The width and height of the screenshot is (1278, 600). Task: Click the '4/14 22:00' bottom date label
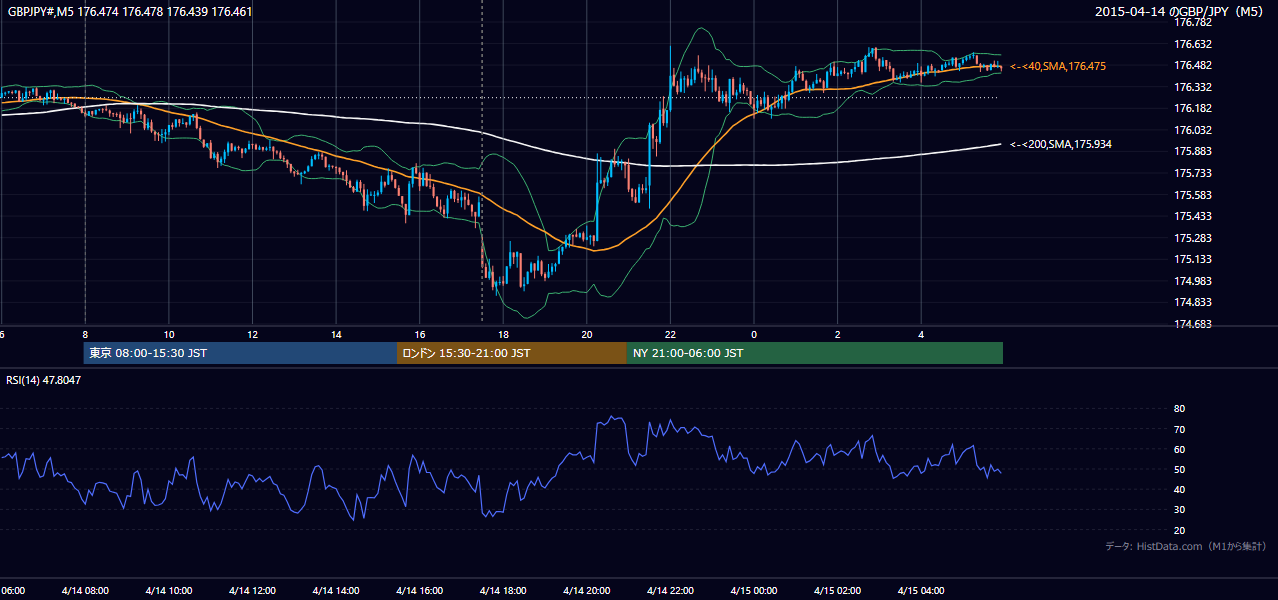[670, 591]
